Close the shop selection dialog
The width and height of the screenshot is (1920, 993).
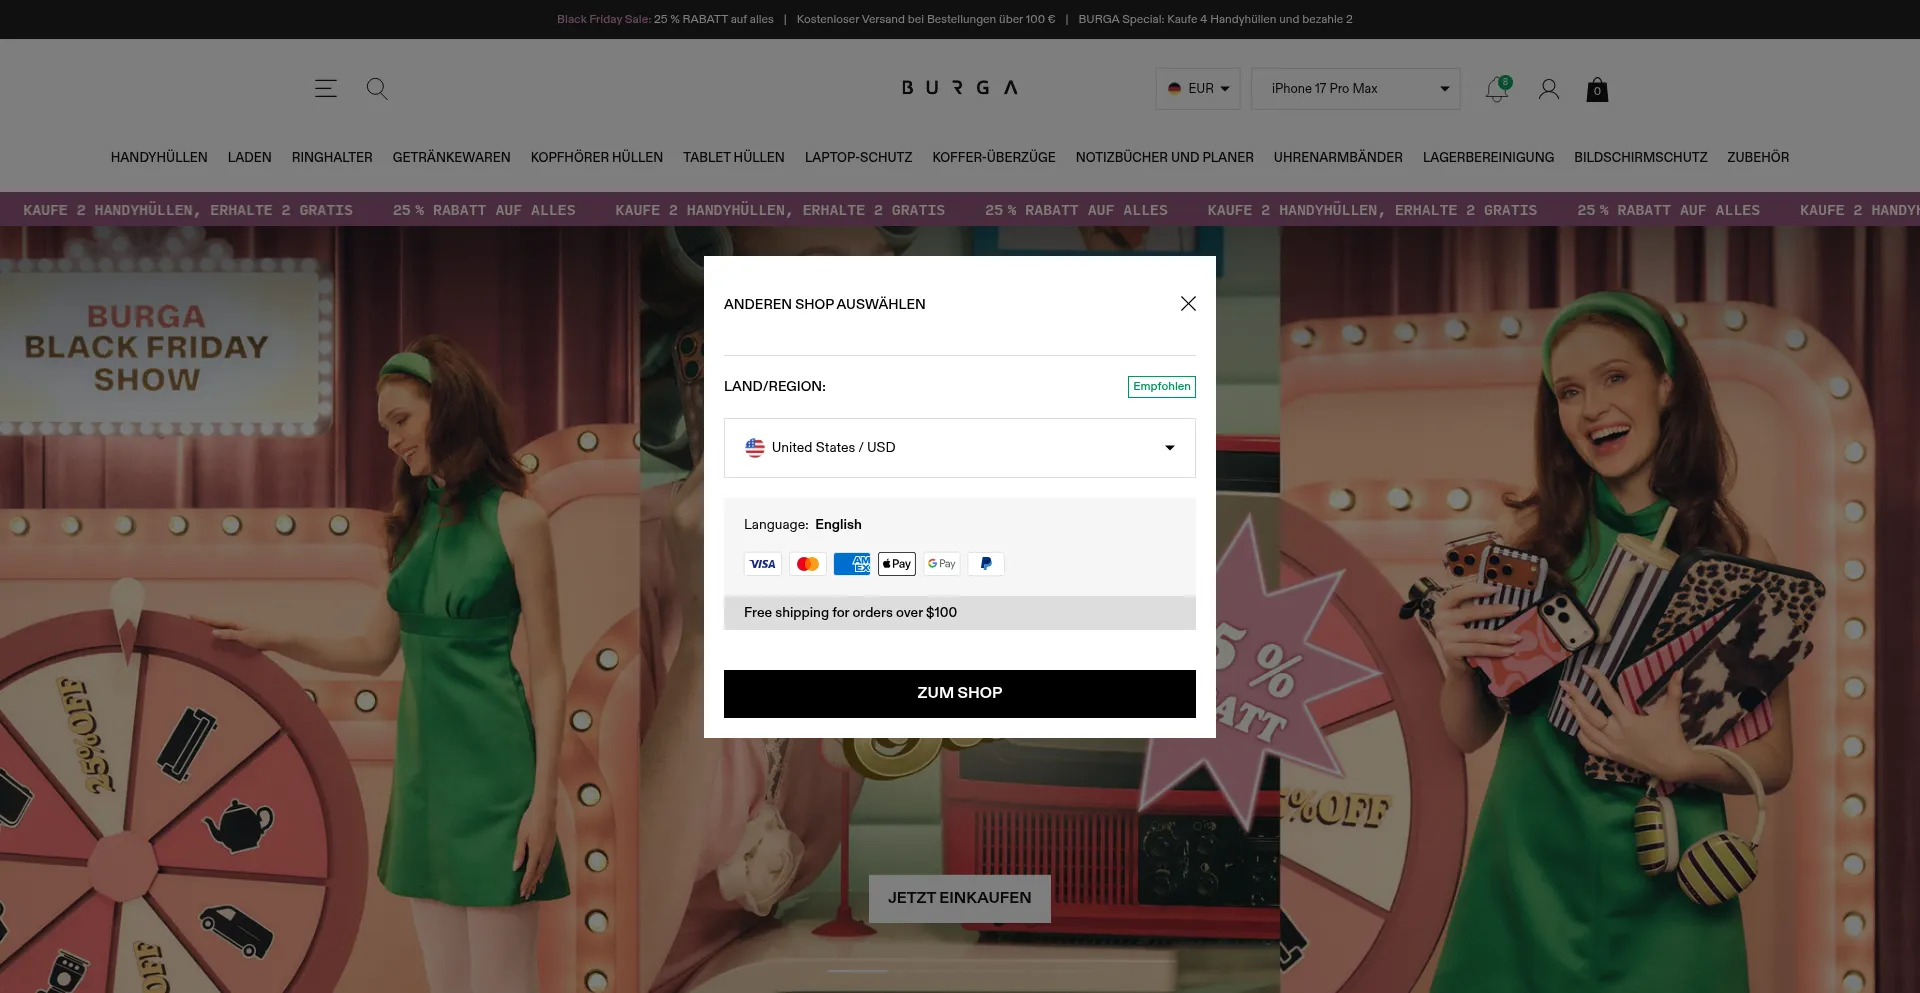1188,304
